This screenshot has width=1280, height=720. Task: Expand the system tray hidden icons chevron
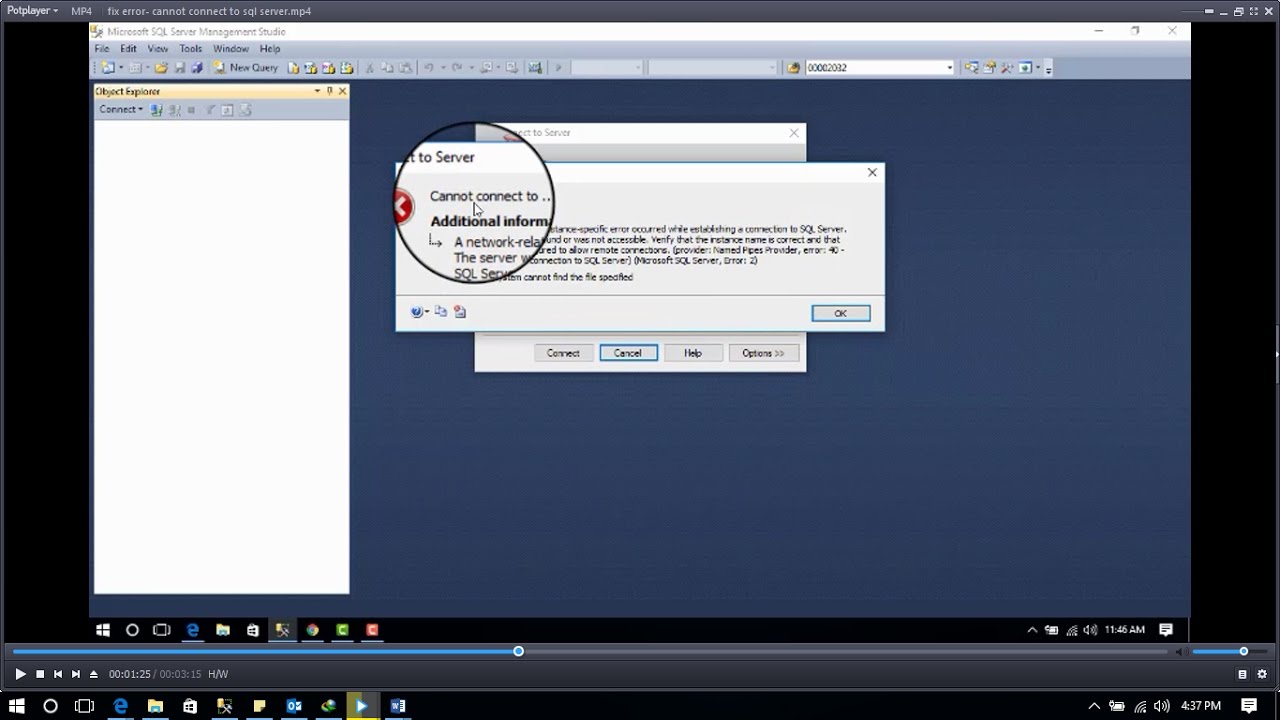(x=1094, y=706)
